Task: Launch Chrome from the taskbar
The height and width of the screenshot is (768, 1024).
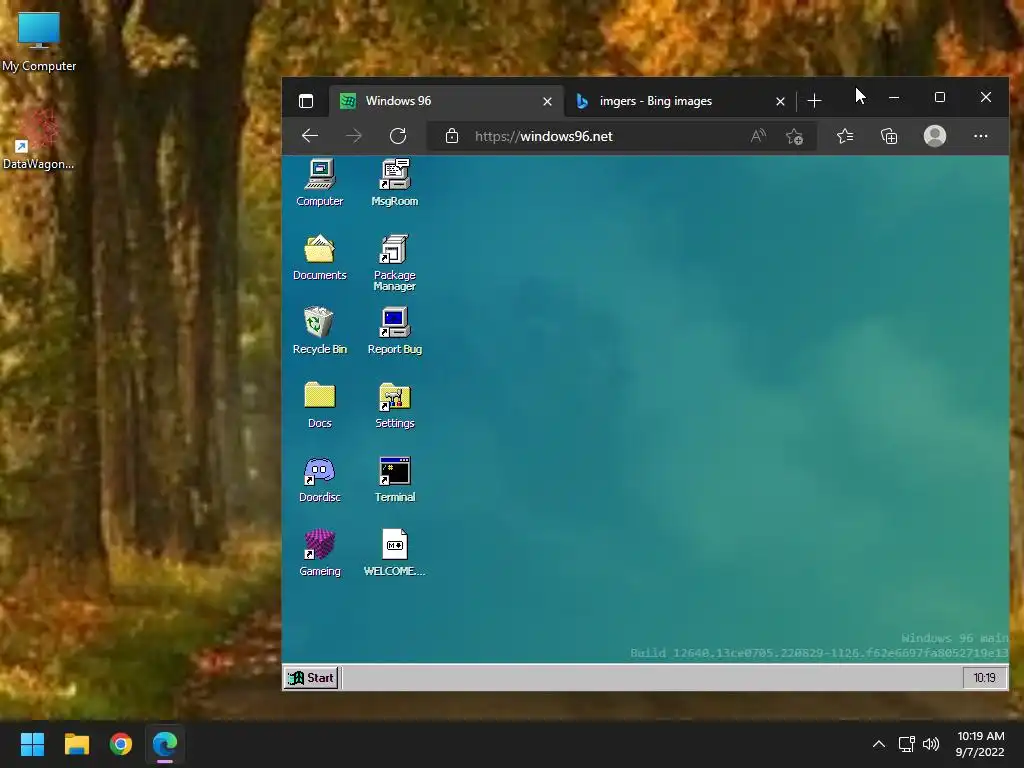Action: 121,744
